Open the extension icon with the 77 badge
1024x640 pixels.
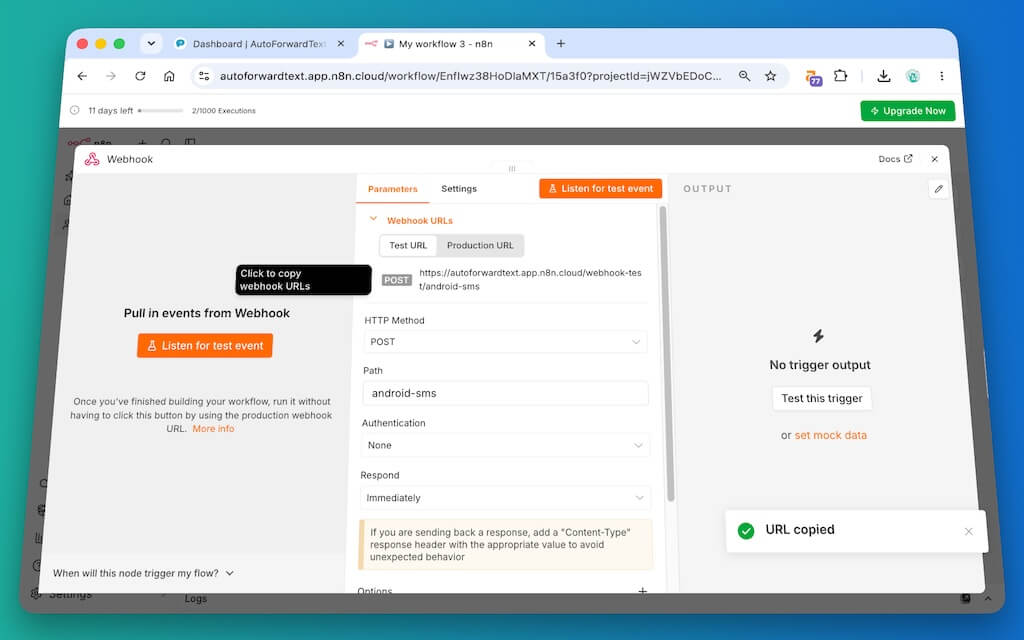[813, 78]
